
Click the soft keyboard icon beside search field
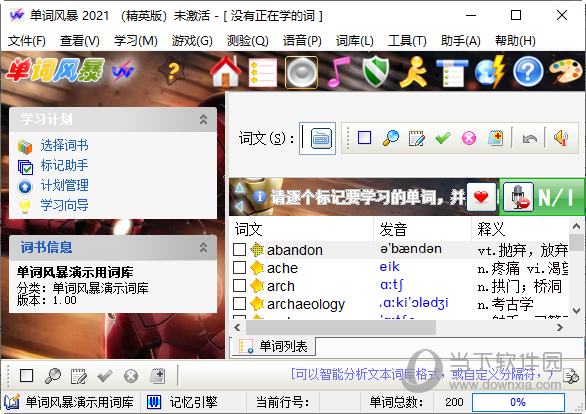tap(321, 138)
